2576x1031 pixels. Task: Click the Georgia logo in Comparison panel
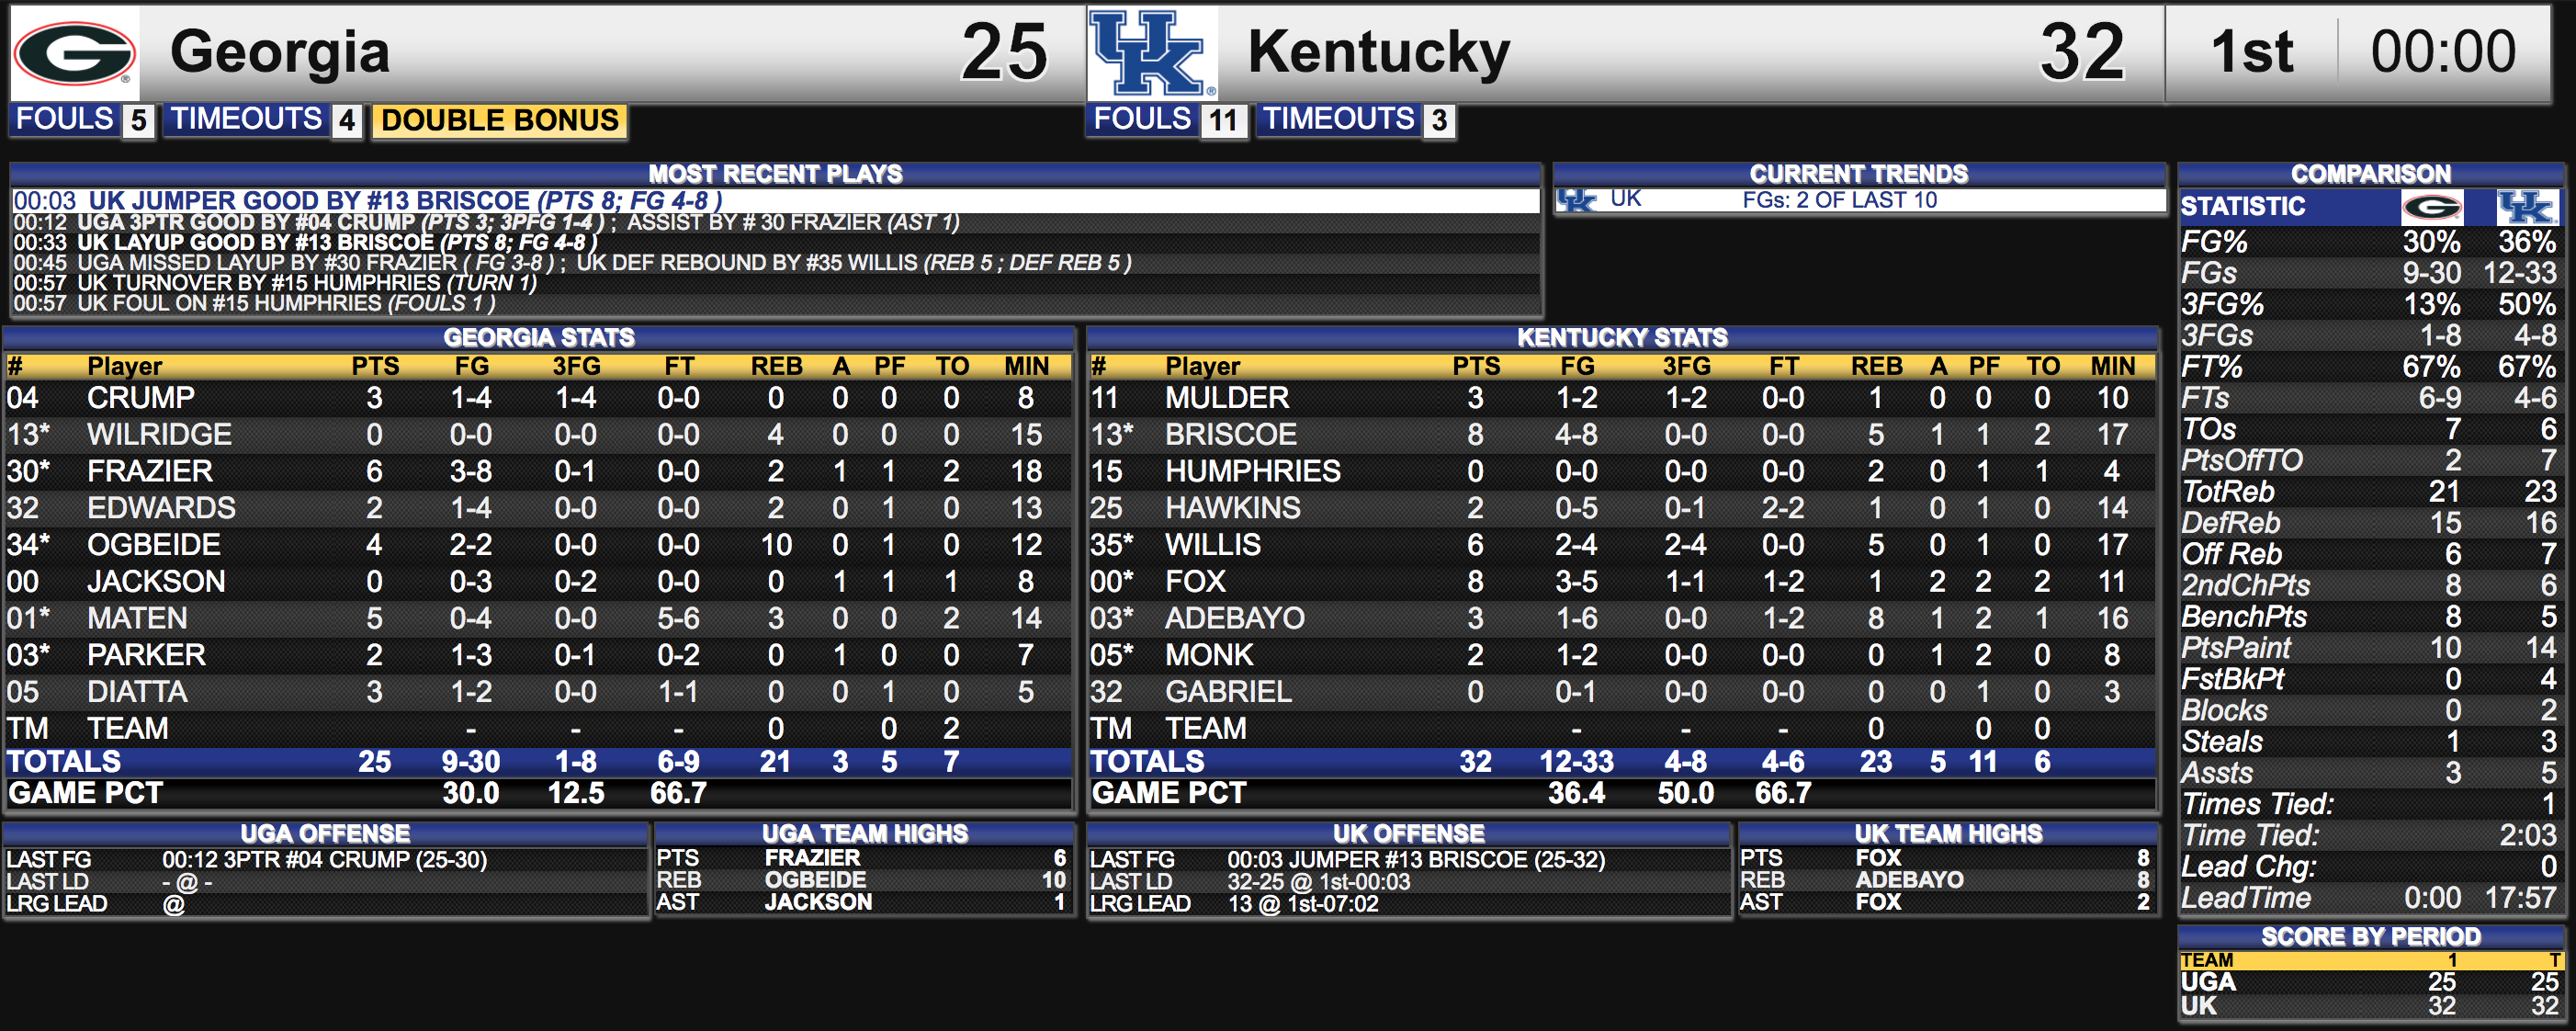2432,207
